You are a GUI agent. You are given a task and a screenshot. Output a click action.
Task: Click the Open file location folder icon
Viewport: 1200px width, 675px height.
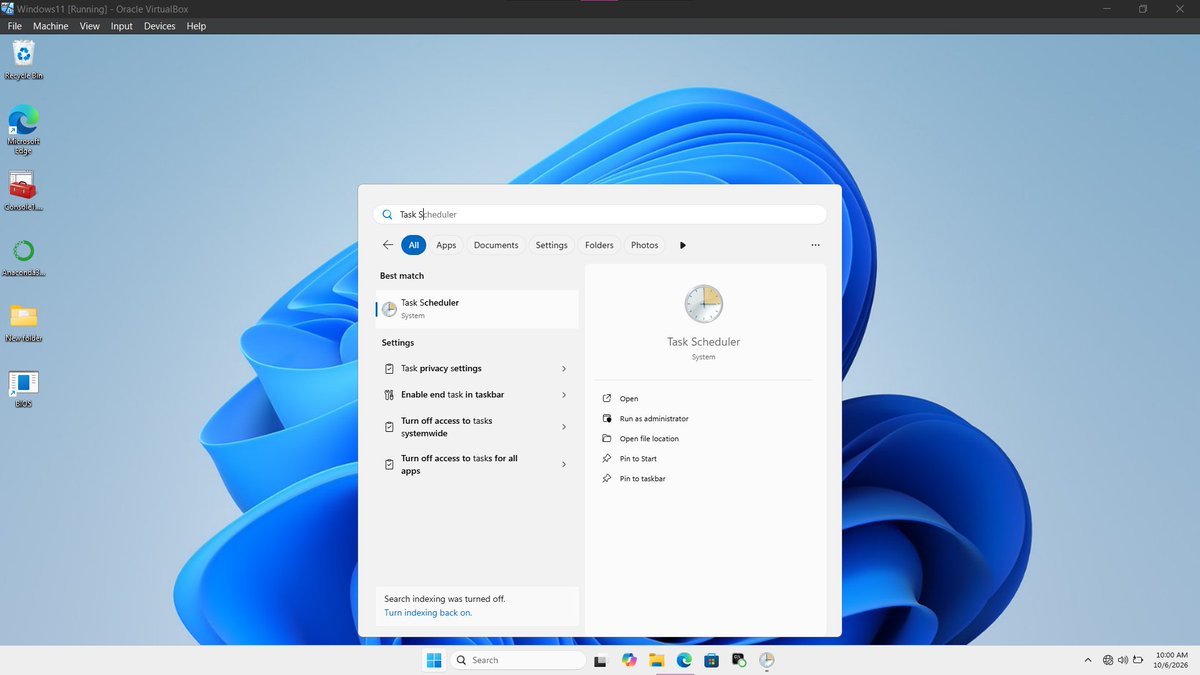click(x=607, y=439)
